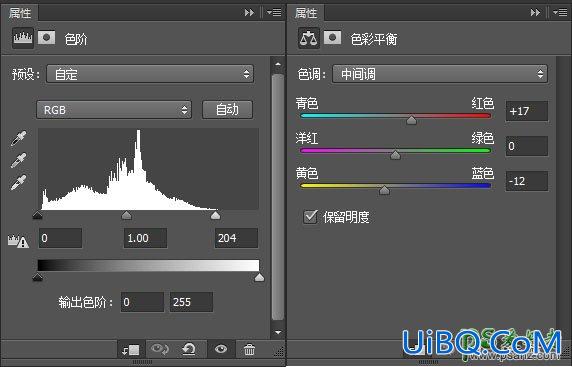View previous state icon in Levels panel
This screenshot has height=367, width=572.
click(159, 349)
